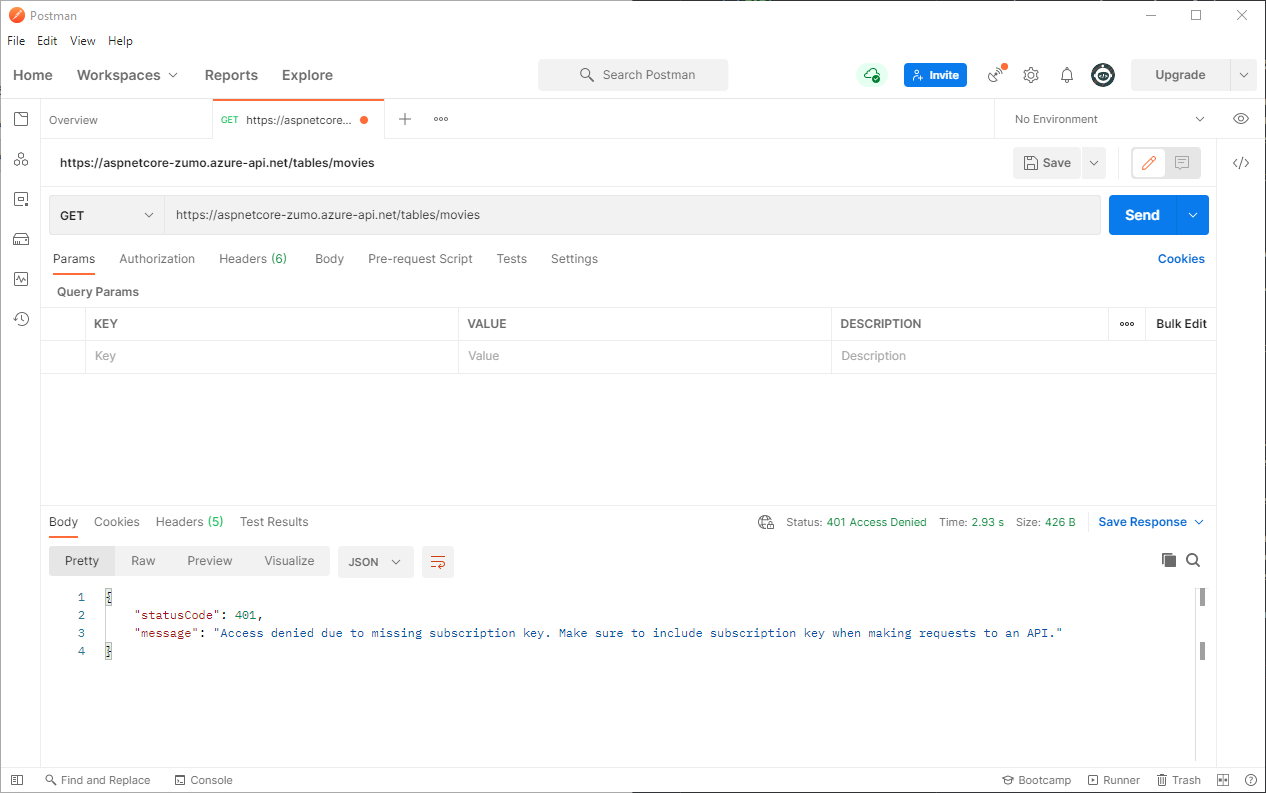
Task: Open the Edit menu
Action: 47,41
